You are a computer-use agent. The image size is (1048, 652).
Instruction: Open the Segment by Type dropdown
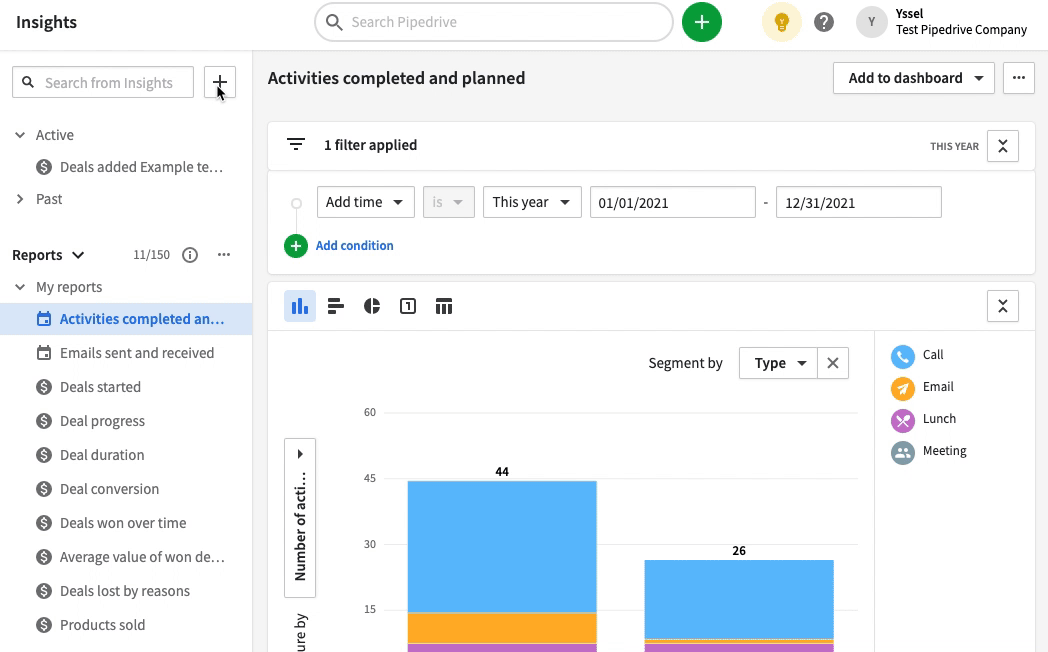pyautogui.click(x=778, y=363)
